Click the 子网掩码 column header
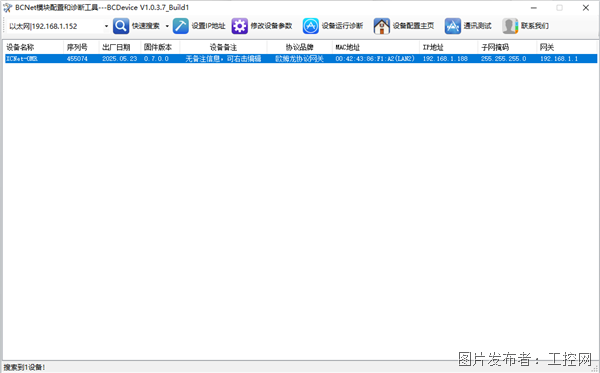This screenshot has width=600, height=373. point(507,47)
